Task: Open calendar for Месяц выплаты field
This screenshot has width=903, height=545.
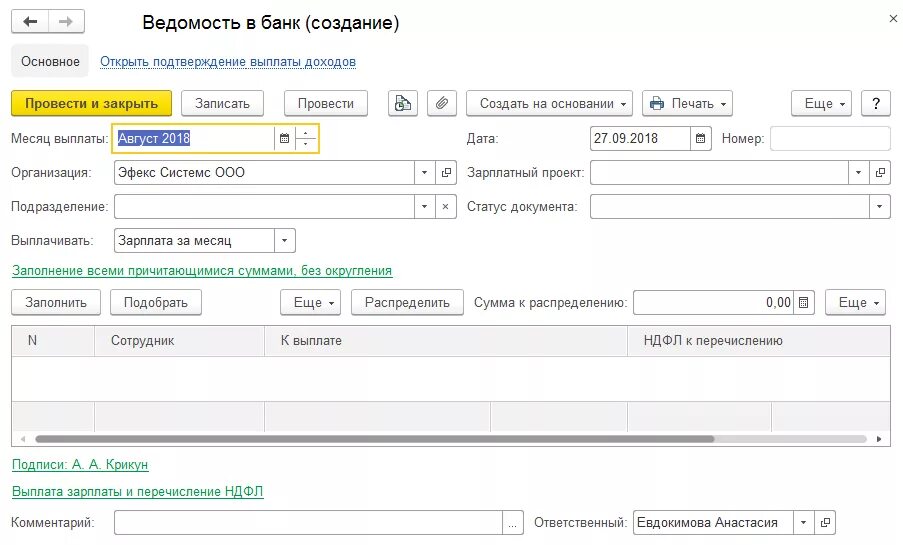Action: pyautogui.click(x=284, y=139)
